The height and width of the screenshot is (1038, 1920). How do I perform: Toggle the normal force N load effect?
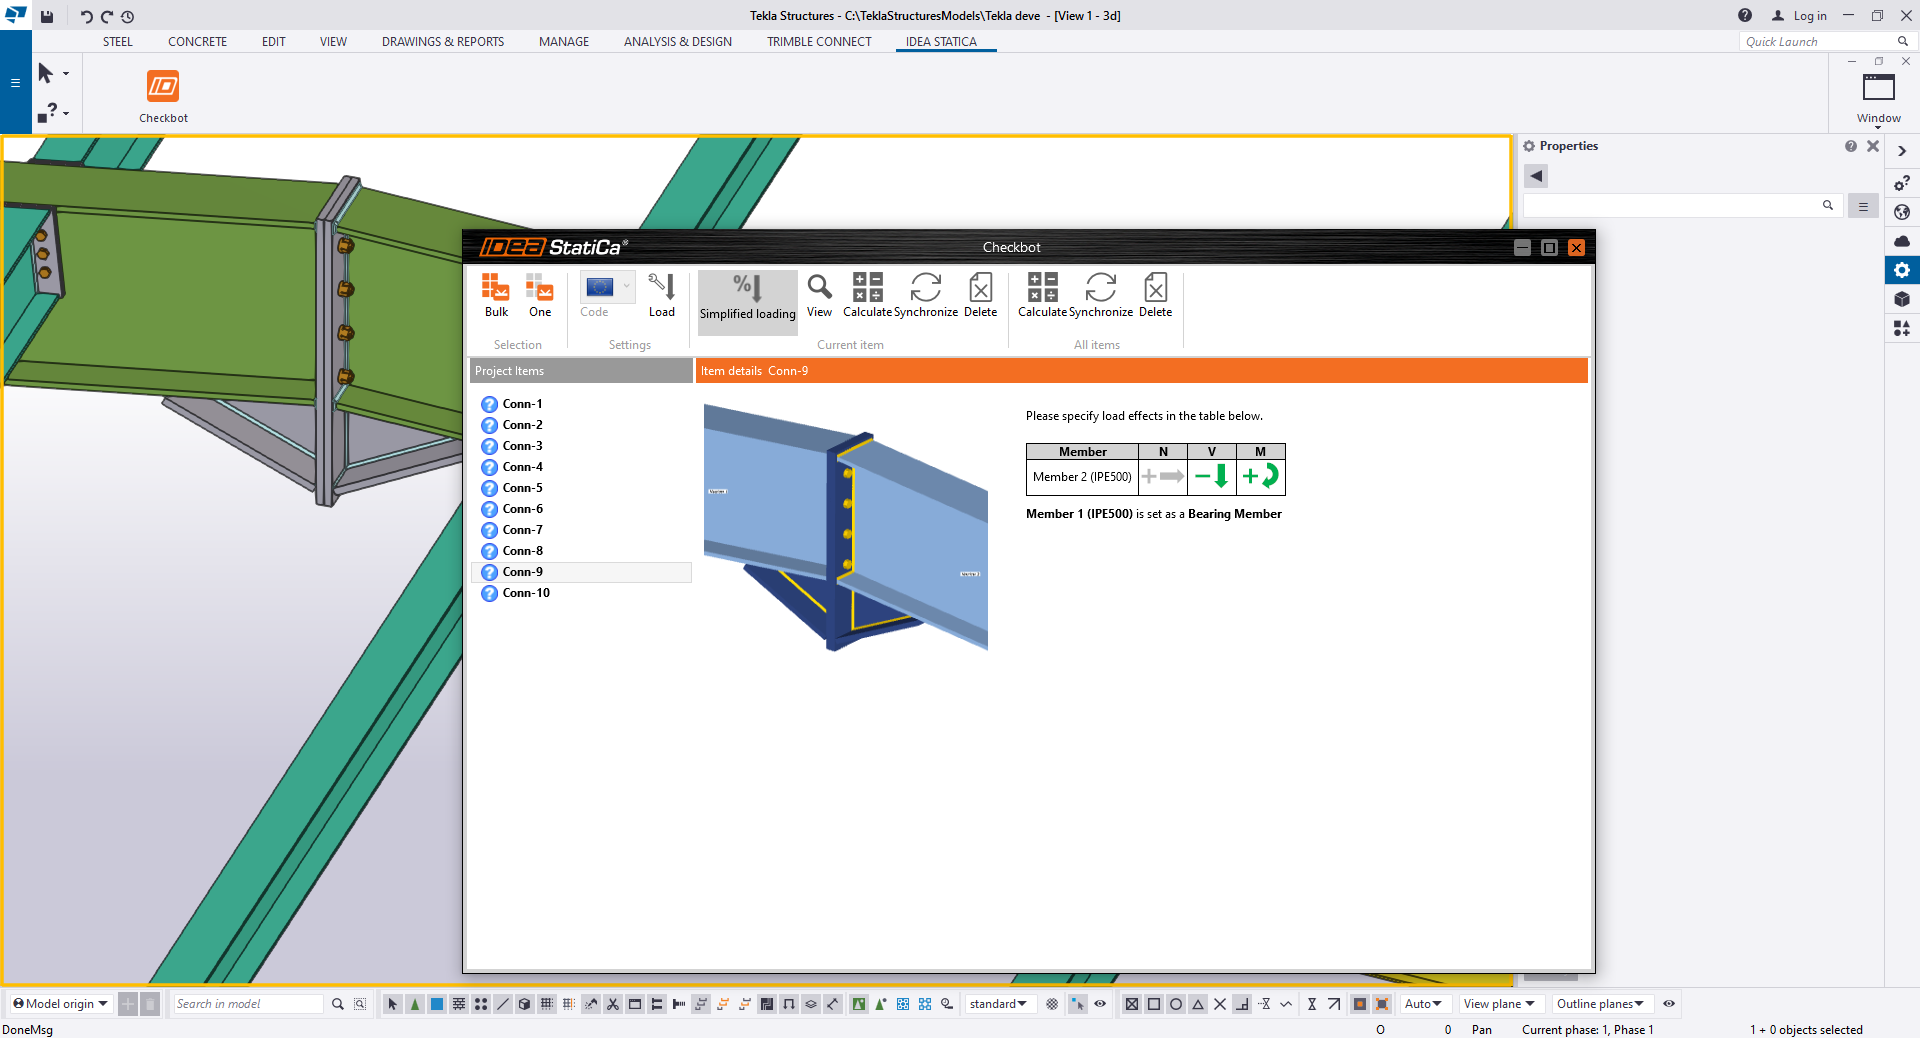[1163, 477]
